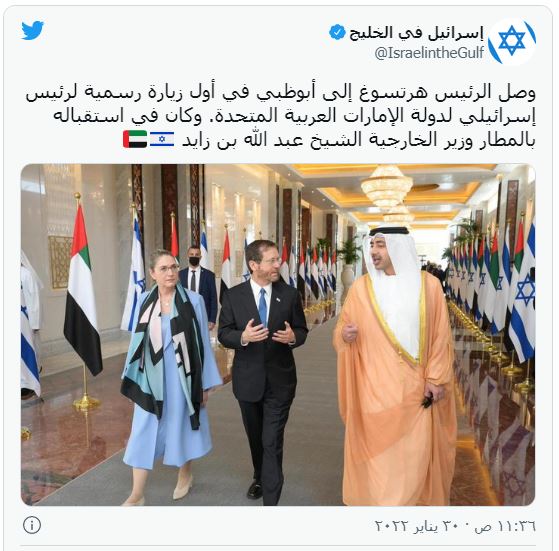Open the info circle icon below photo
559x551 pixels.
point(32,525)
